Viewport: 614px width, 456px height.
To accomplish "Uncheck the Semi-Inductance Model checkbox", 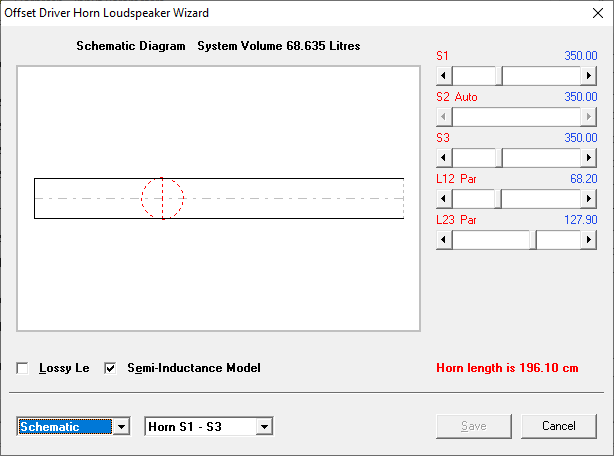I will [110, 368].
